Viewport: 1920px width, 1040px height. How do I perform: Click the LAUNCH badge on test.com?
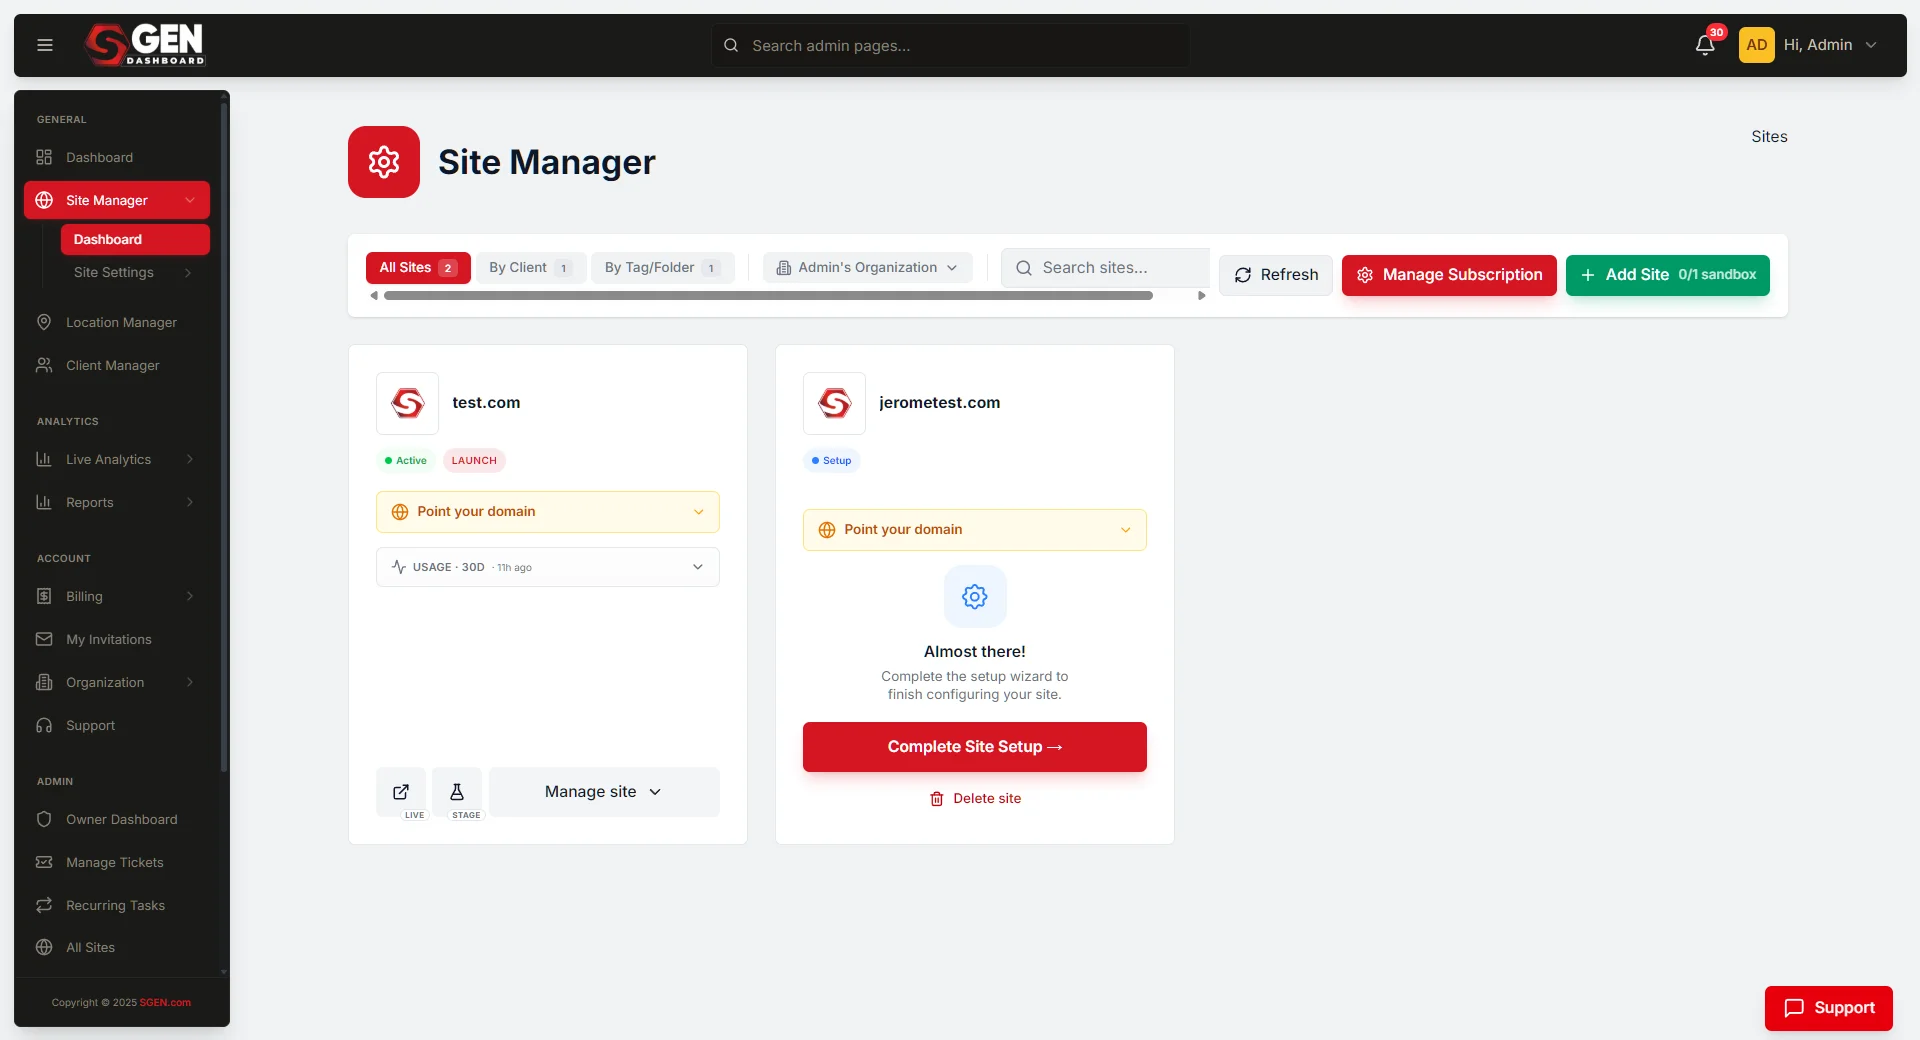pyautogui.click(x=474, y=461)
